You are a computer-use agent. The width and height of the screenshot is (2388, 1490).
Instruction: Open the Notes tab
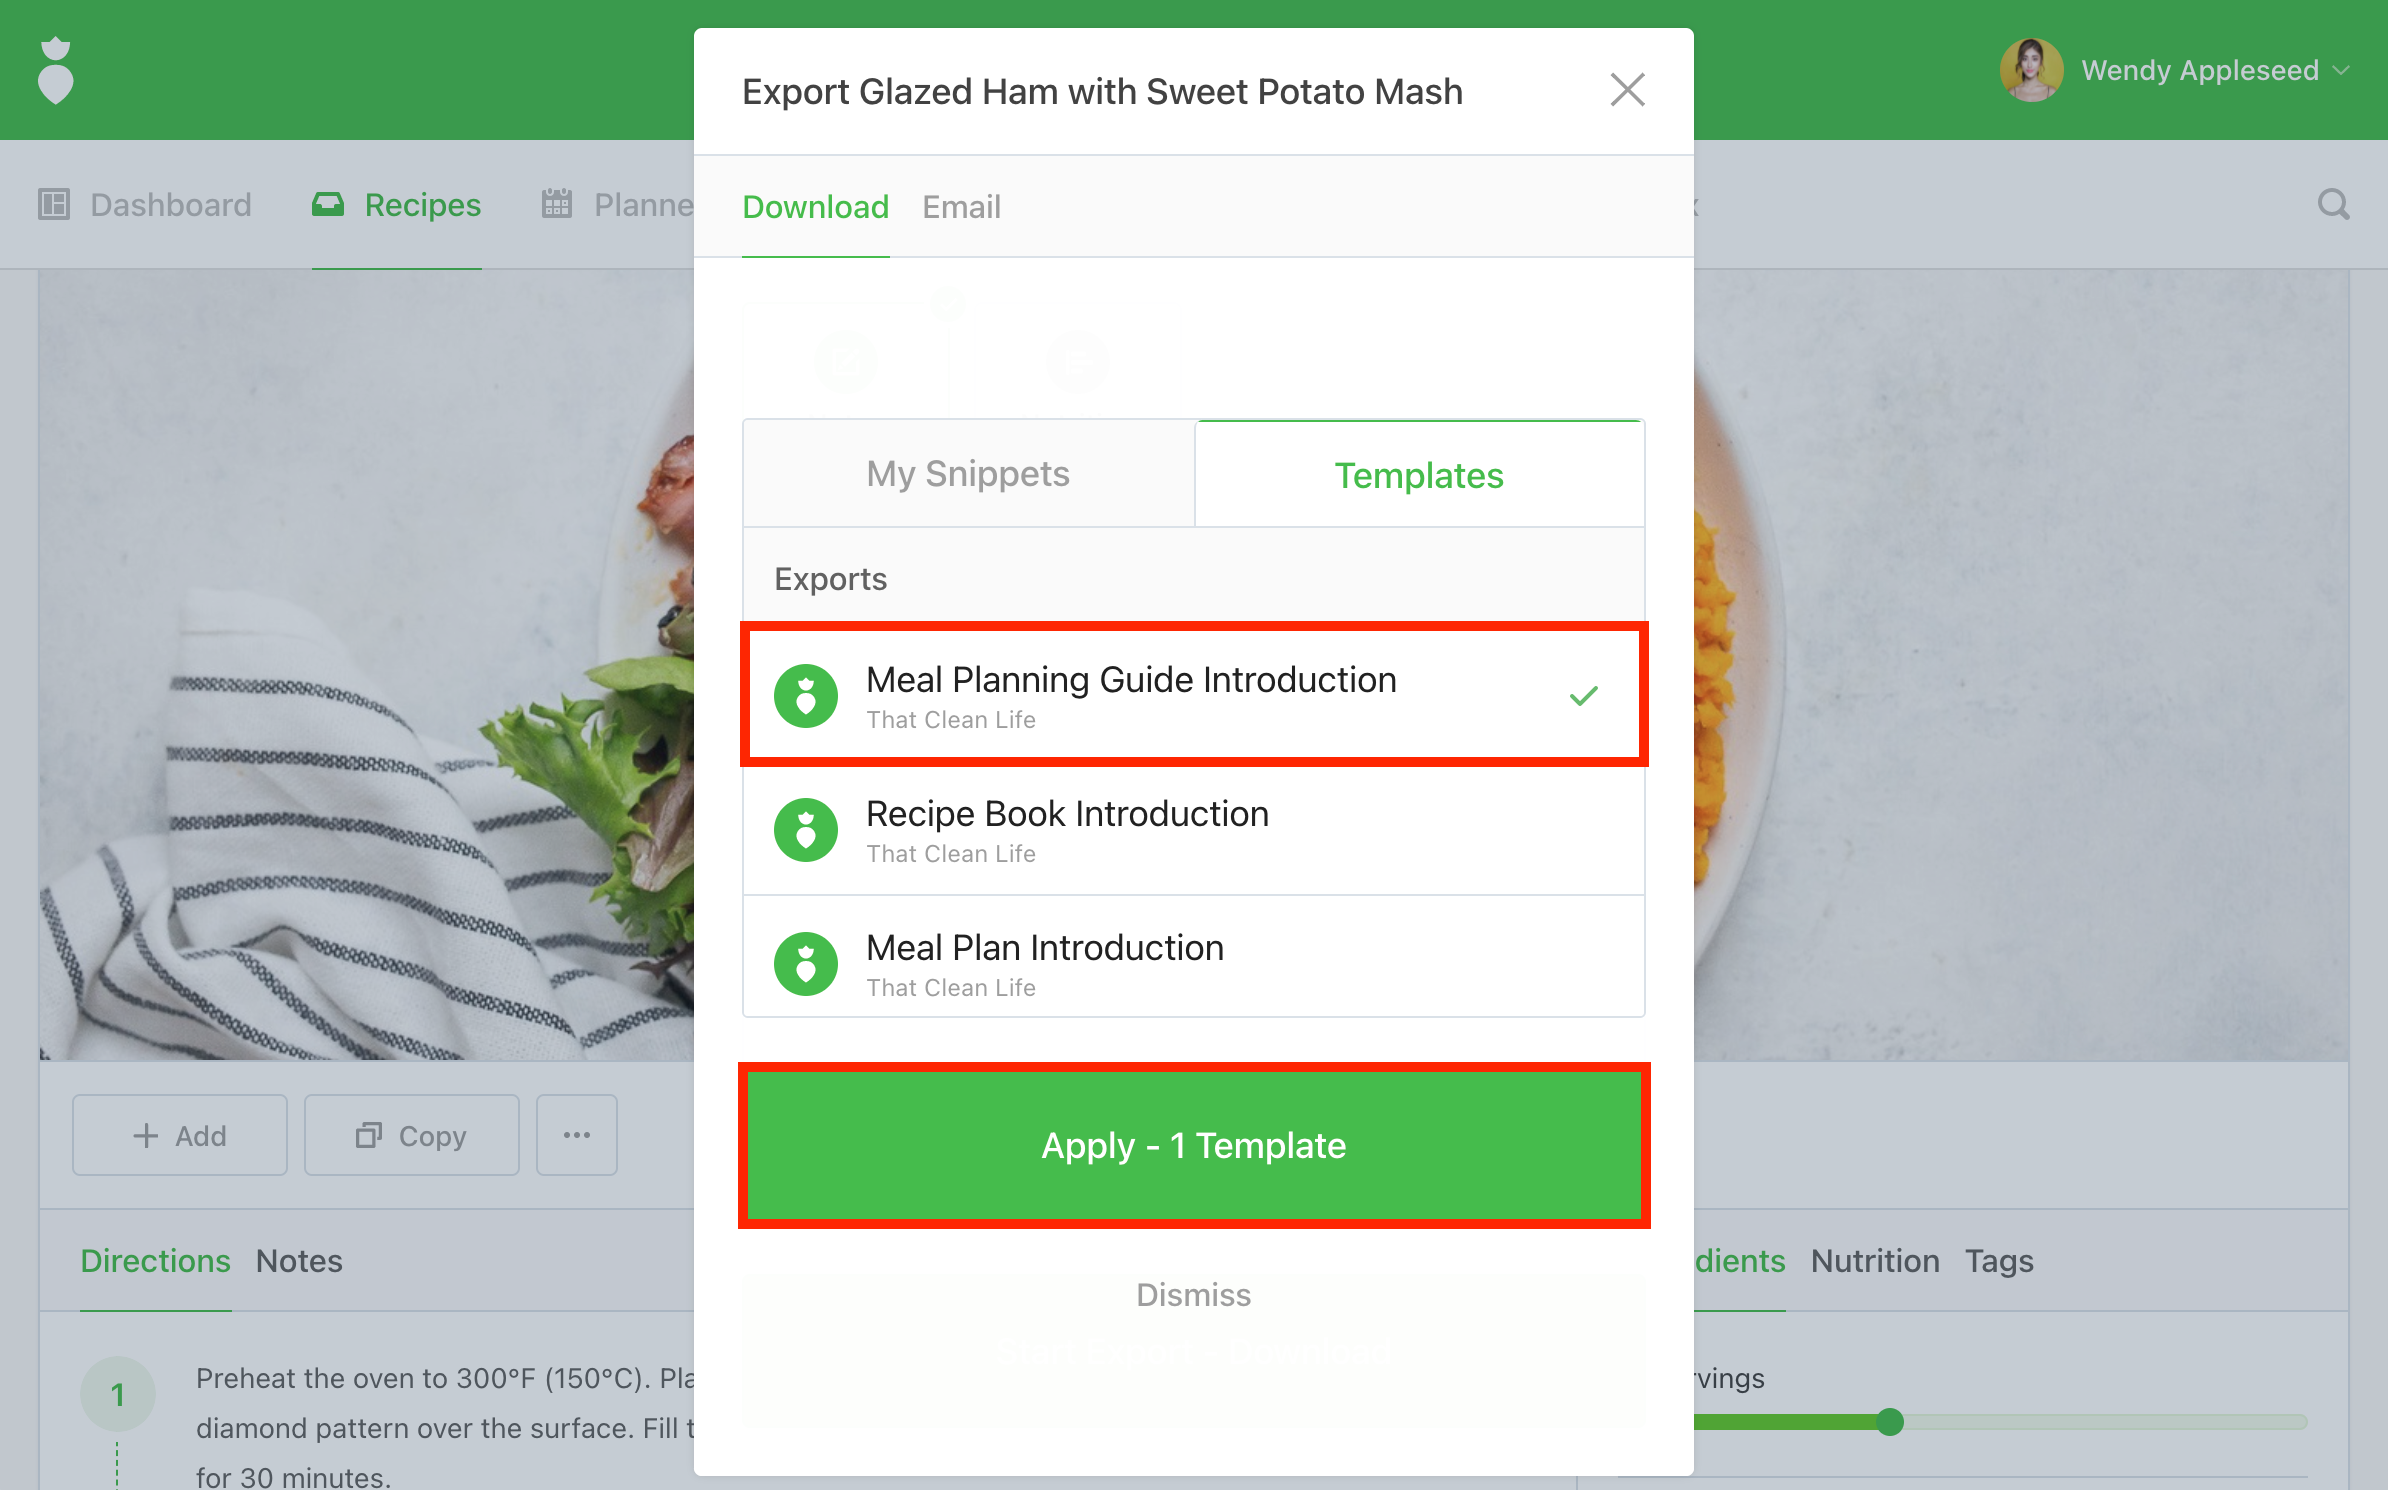[299, 1261]
